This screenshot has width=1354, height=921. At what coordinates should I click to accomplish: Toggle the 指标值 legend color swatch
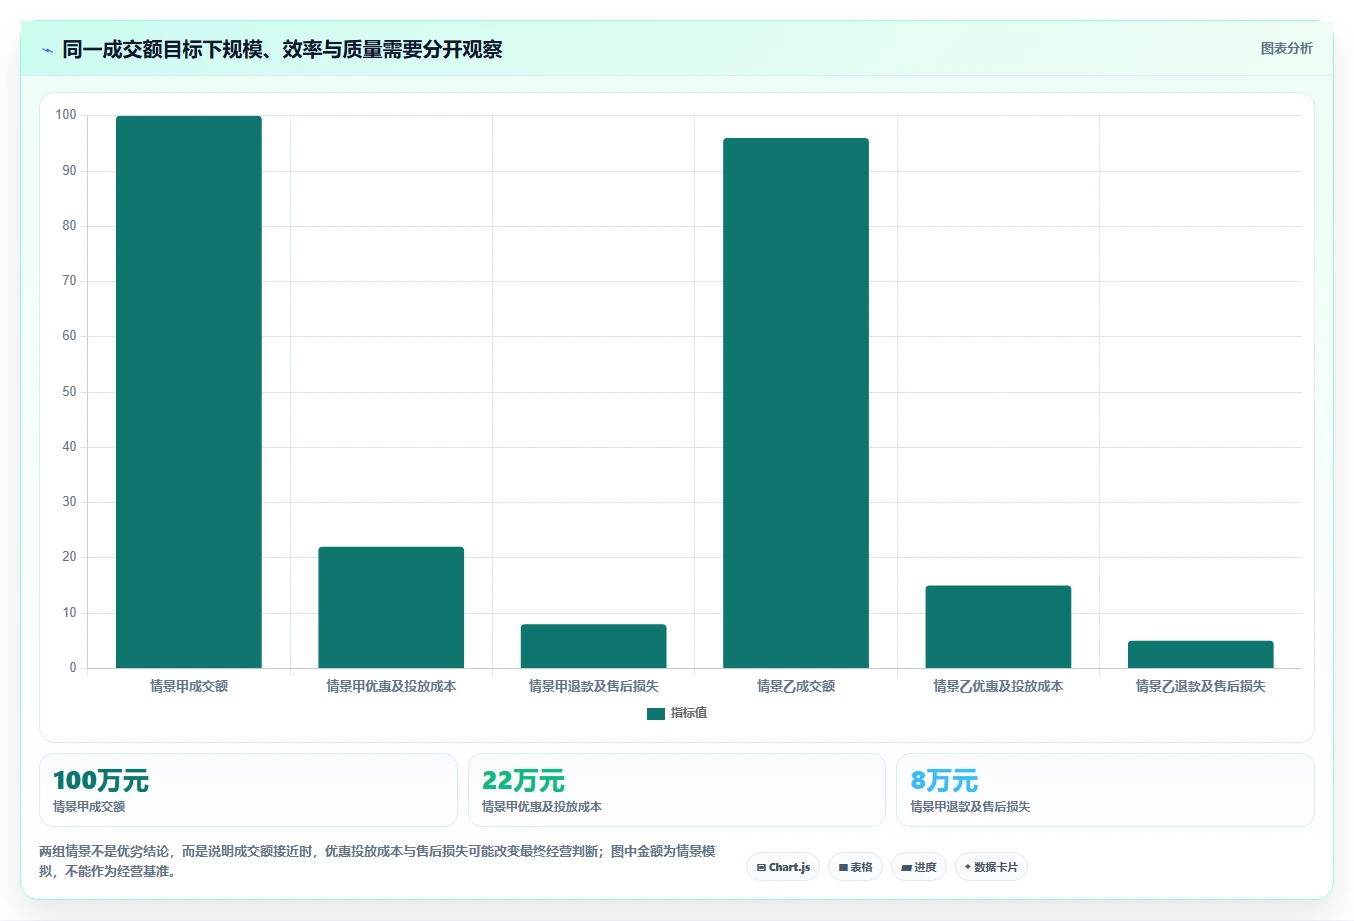click(x=655, y=713)
